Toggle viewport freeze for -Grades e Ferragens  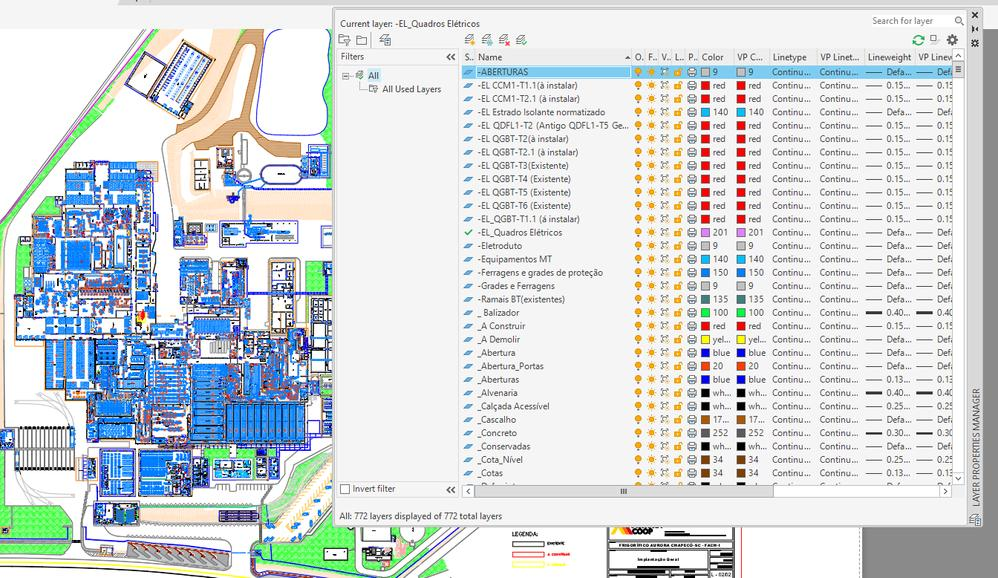[x=665, y=286]
